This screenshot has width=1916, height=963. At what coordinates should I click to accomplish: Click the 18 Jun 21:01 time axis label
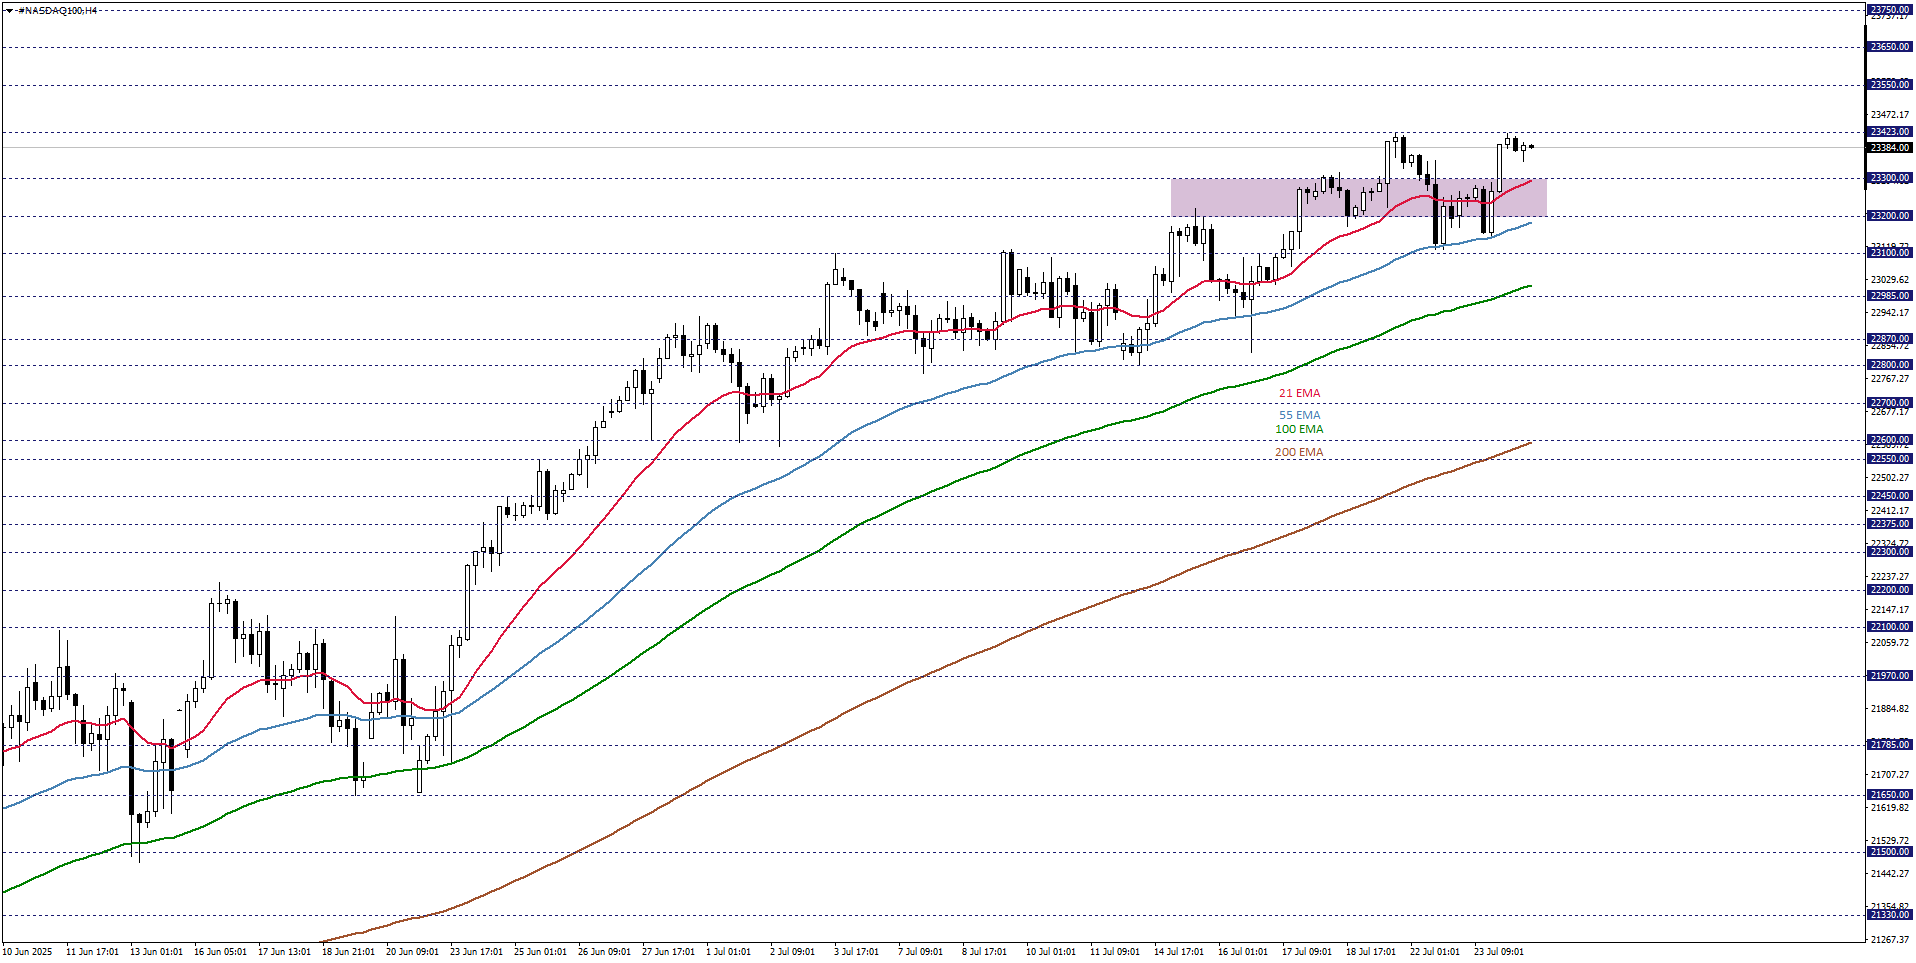349,952
